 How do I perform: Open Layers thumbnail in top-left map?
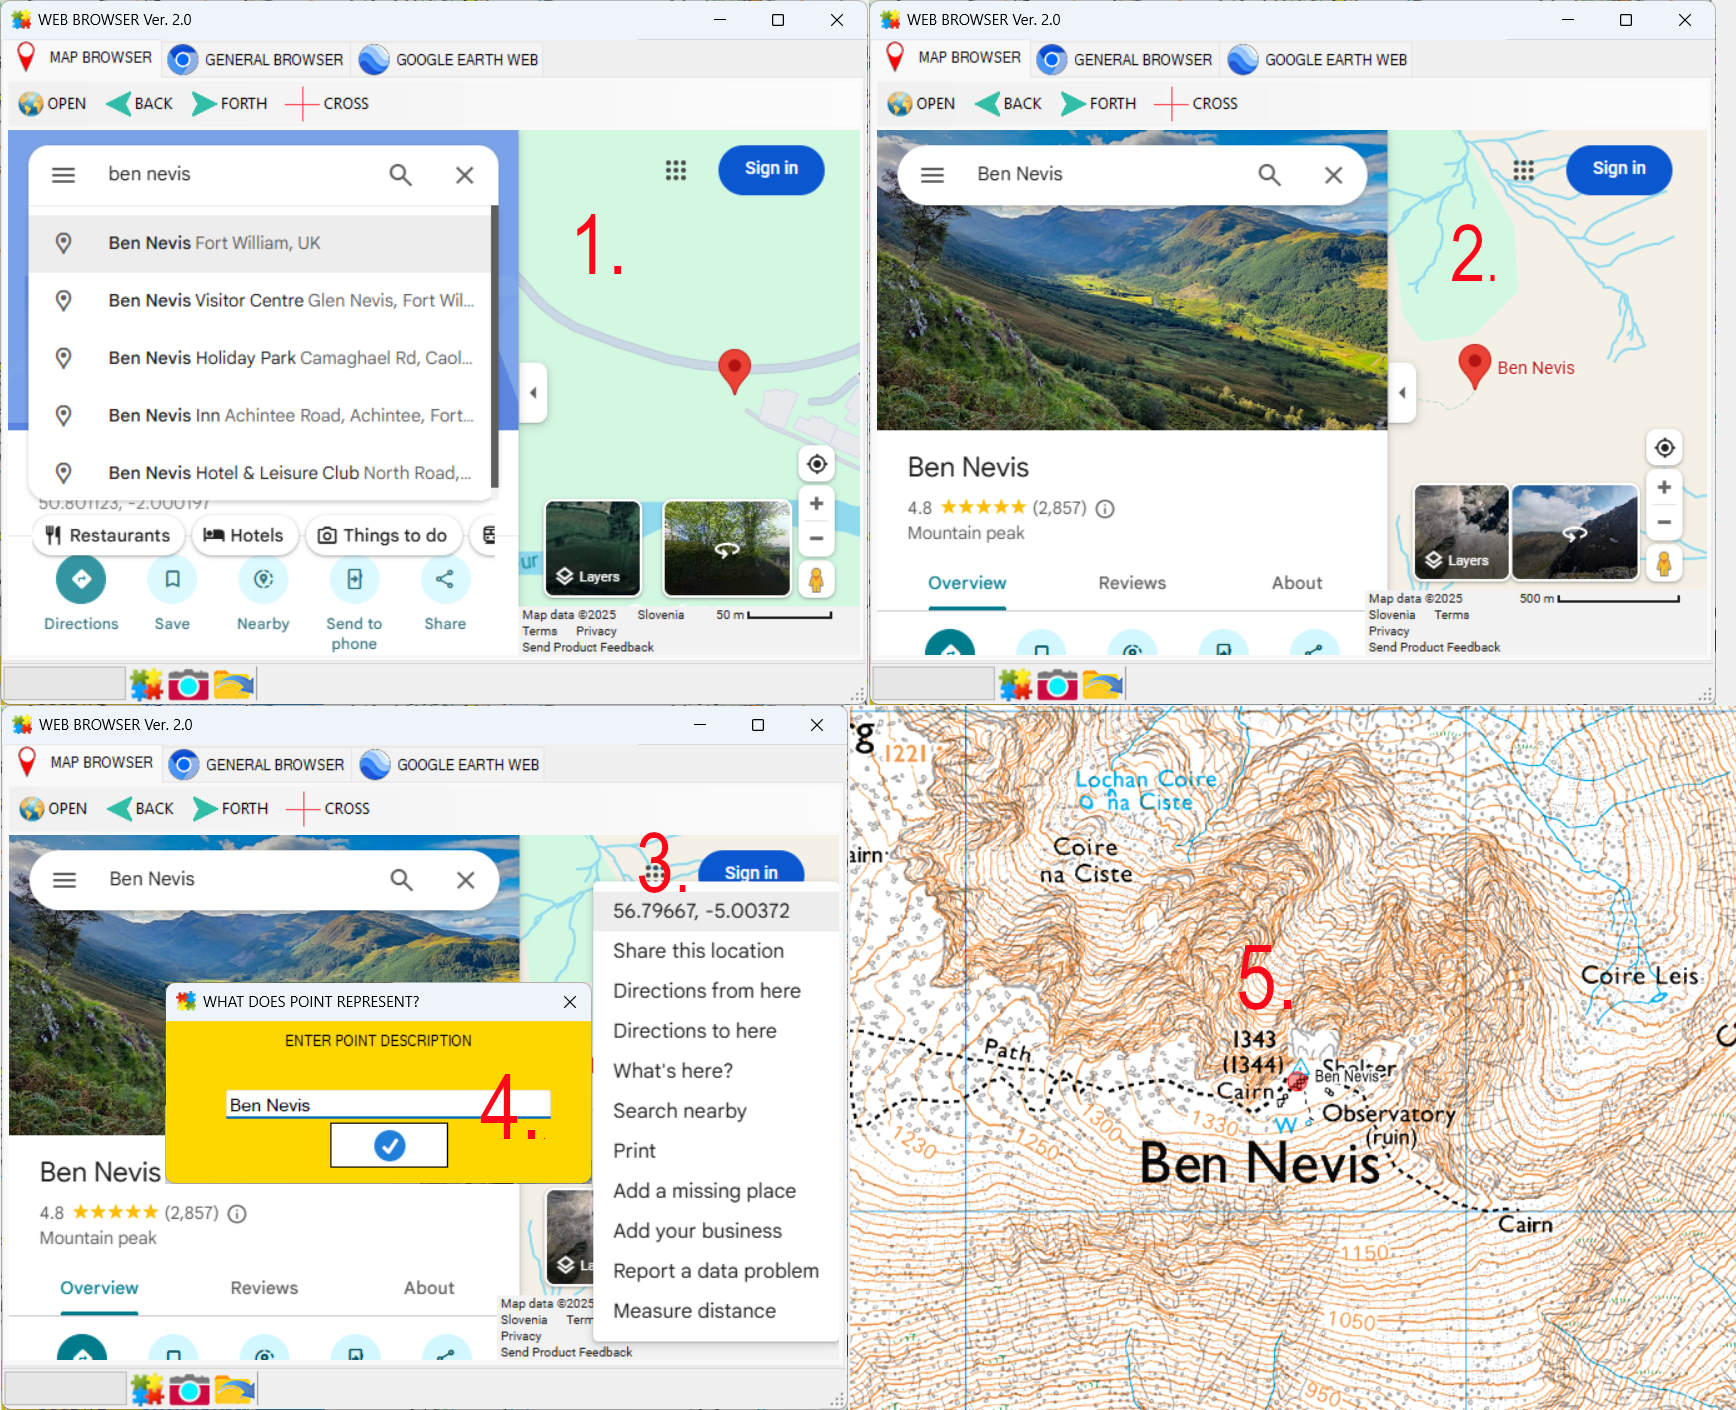592,548
